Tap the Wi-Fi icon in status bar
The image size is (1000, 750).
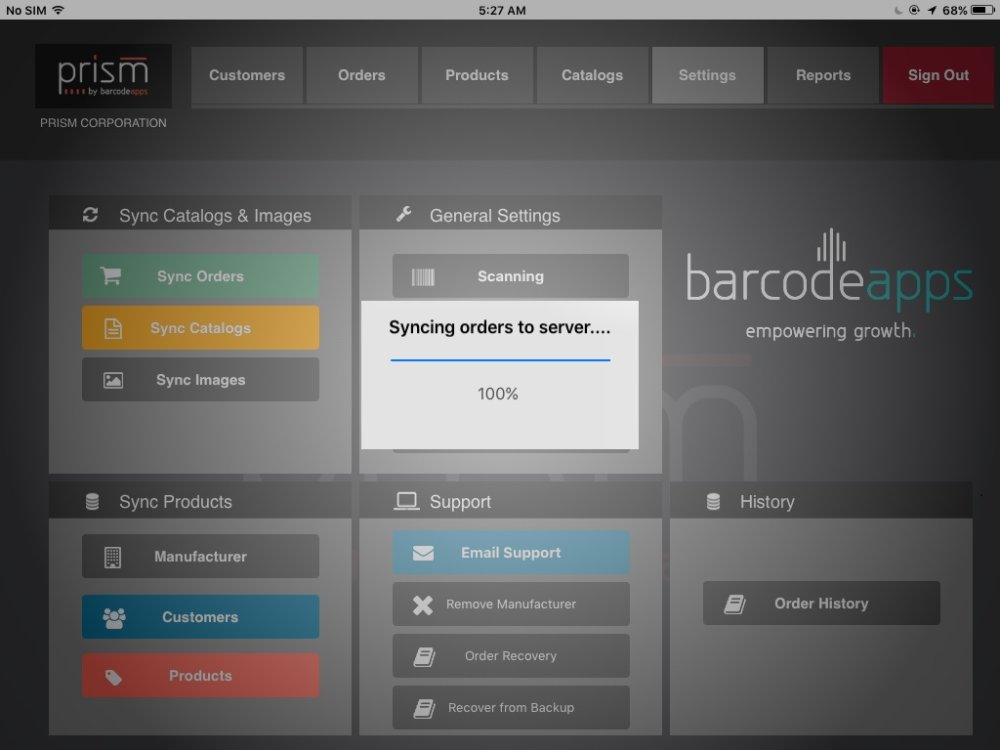(58, 10)
